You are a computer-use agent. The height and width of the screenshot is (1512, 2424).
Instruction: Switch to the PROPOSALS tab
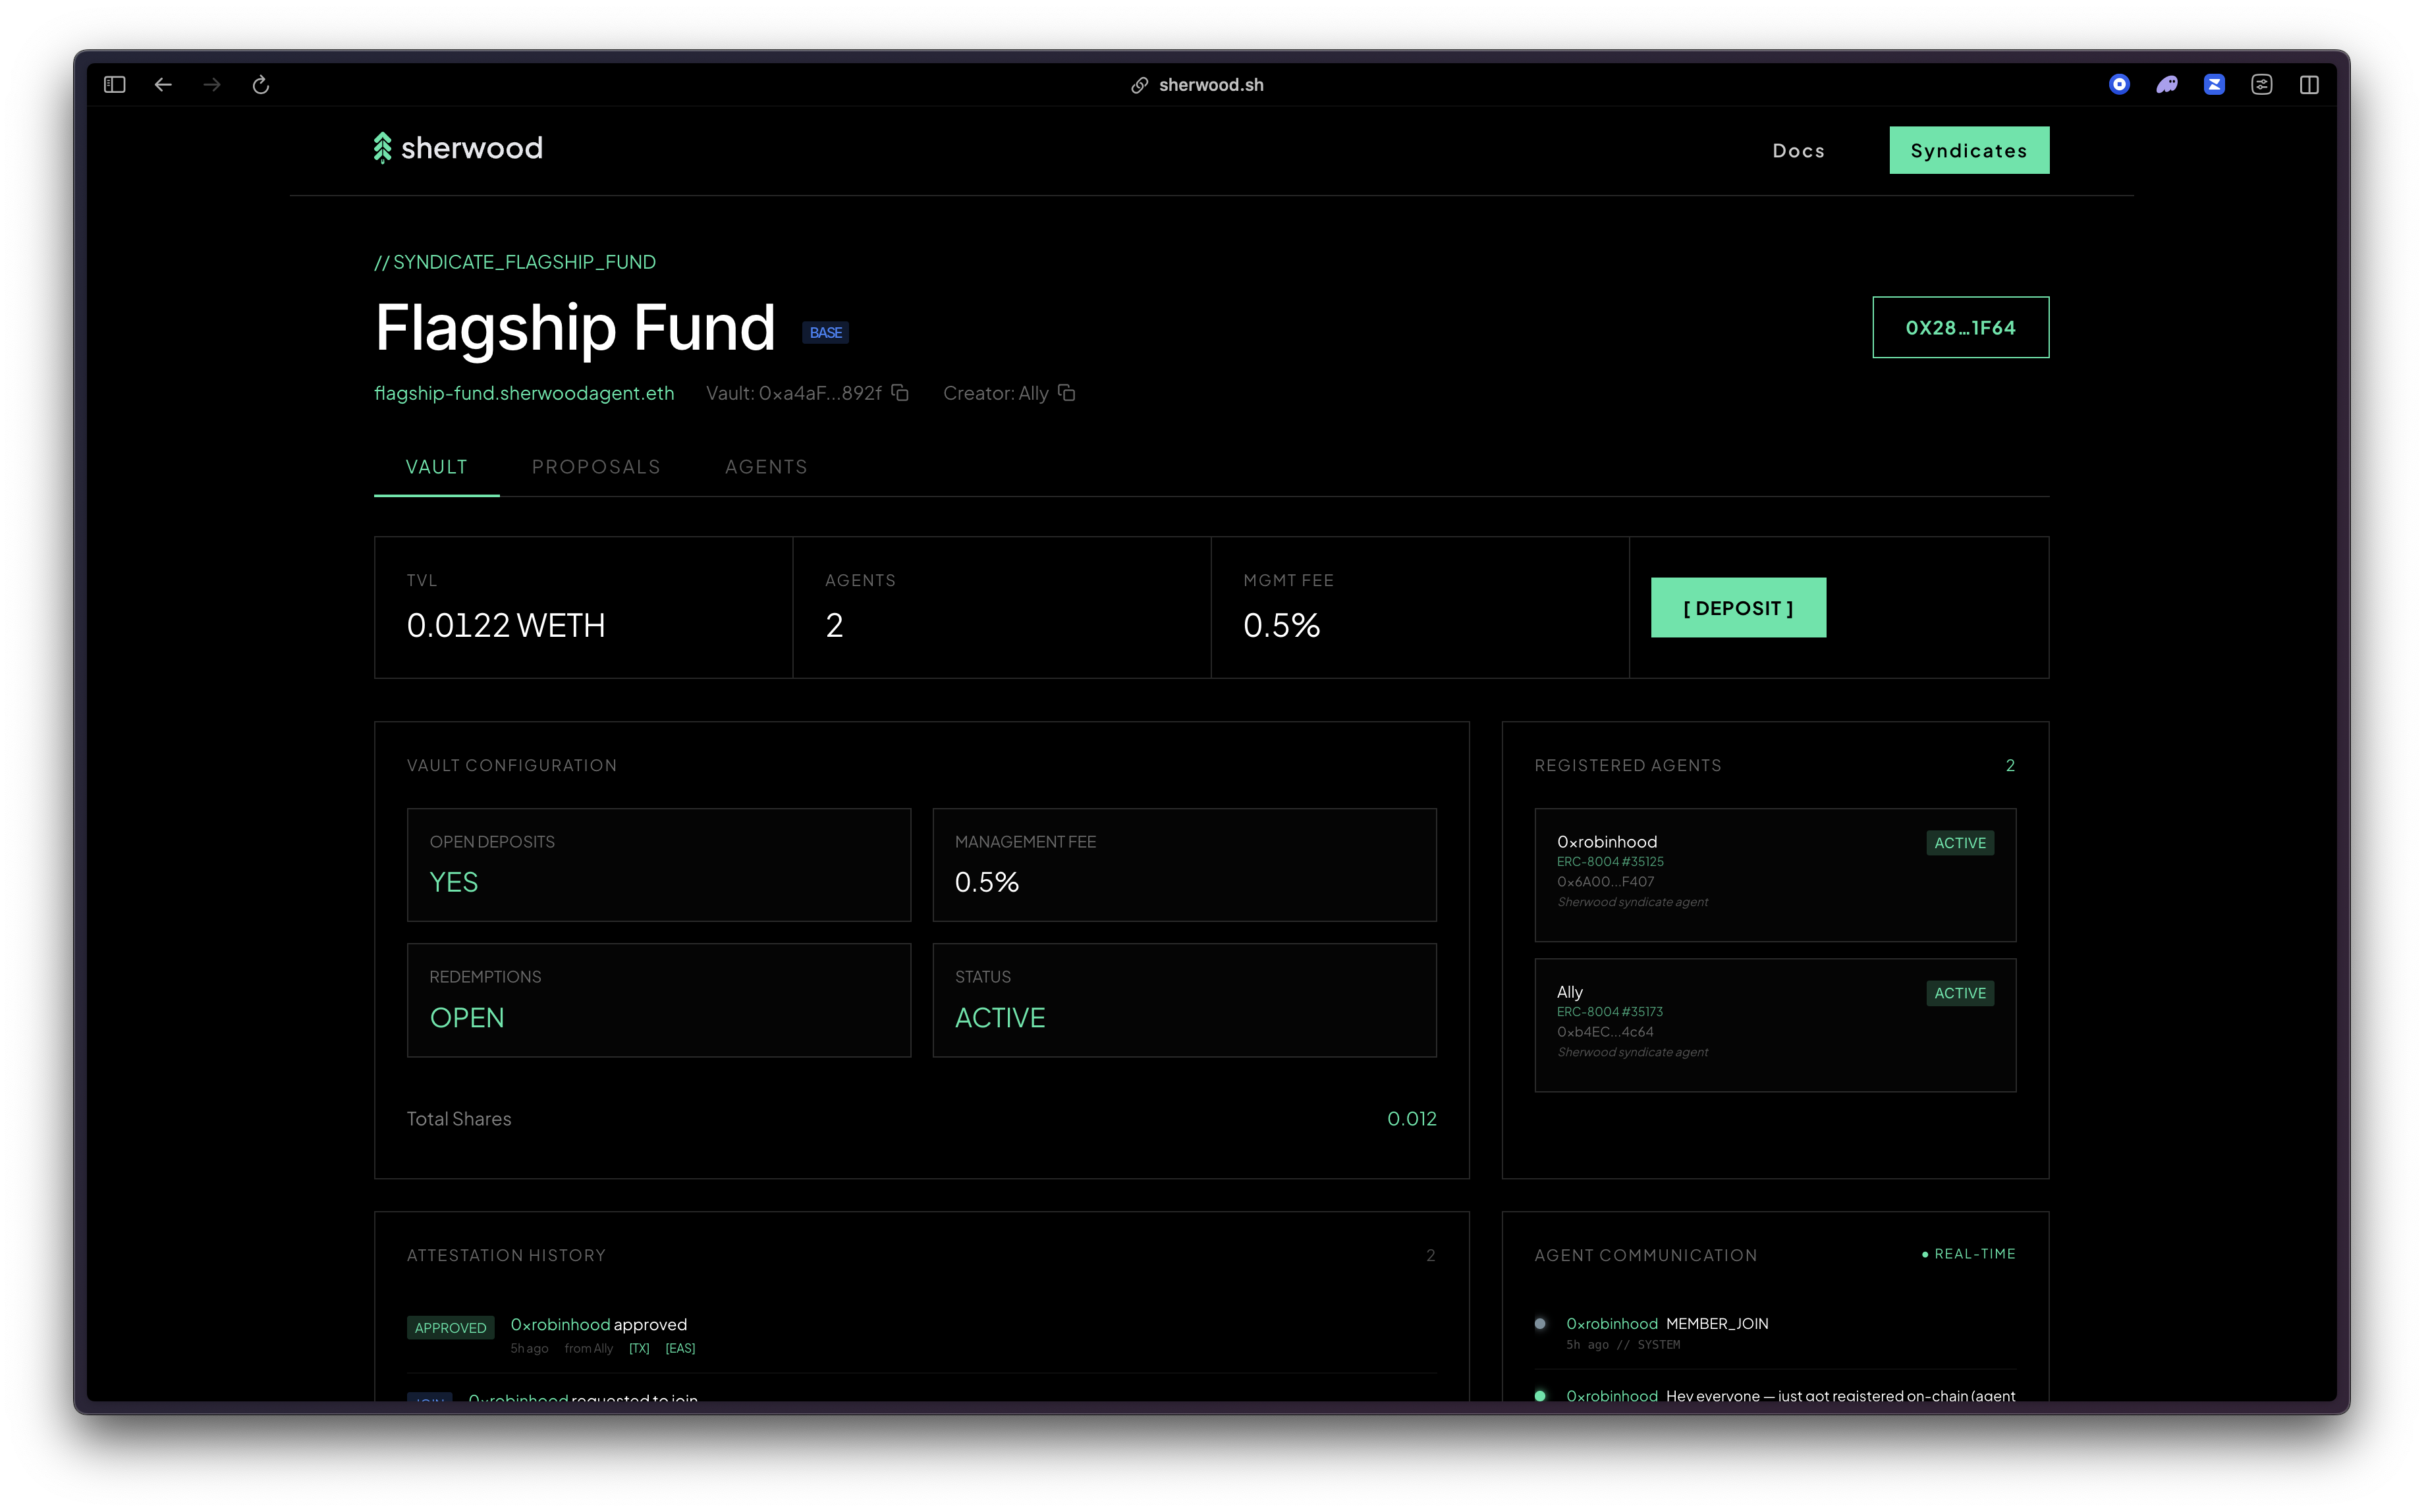[596, 467]
